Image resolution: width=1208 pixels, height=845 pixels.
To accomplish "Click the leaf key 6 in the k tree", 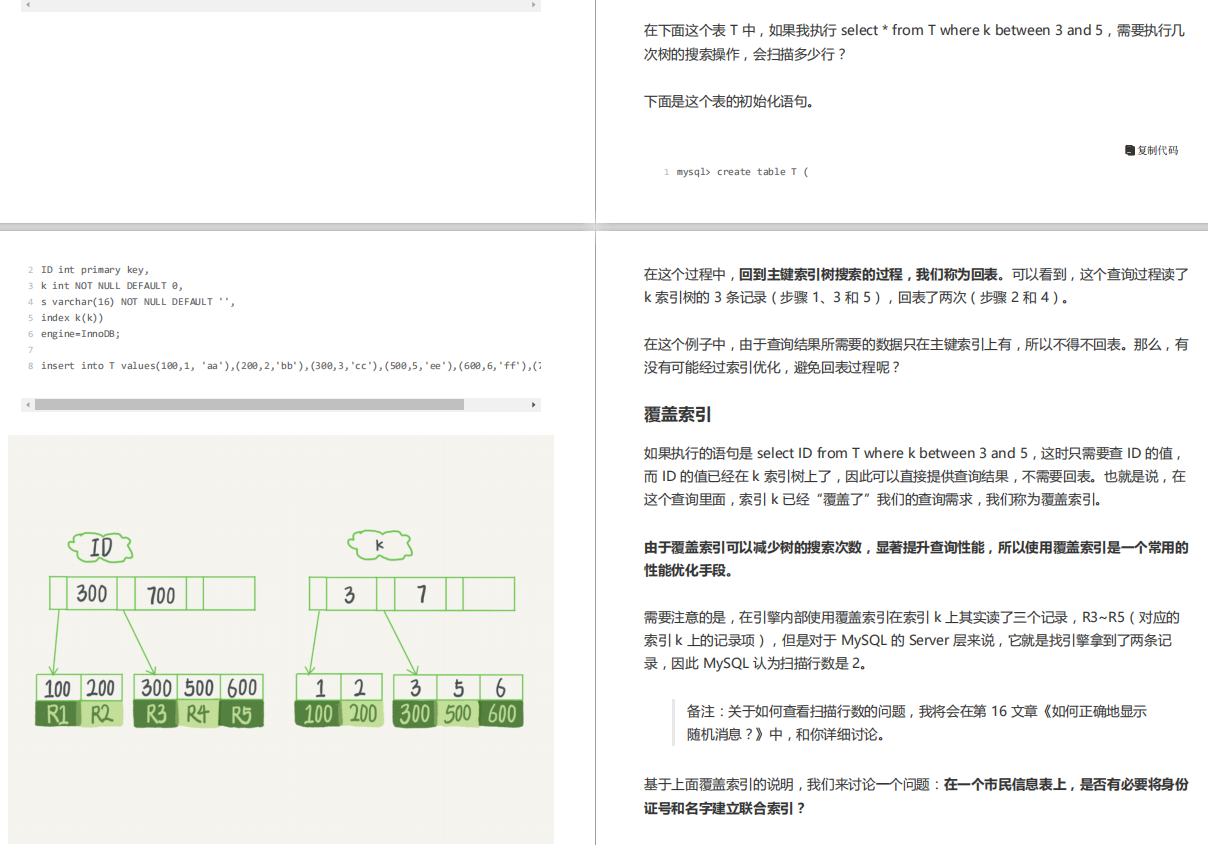I will [500, 688].
